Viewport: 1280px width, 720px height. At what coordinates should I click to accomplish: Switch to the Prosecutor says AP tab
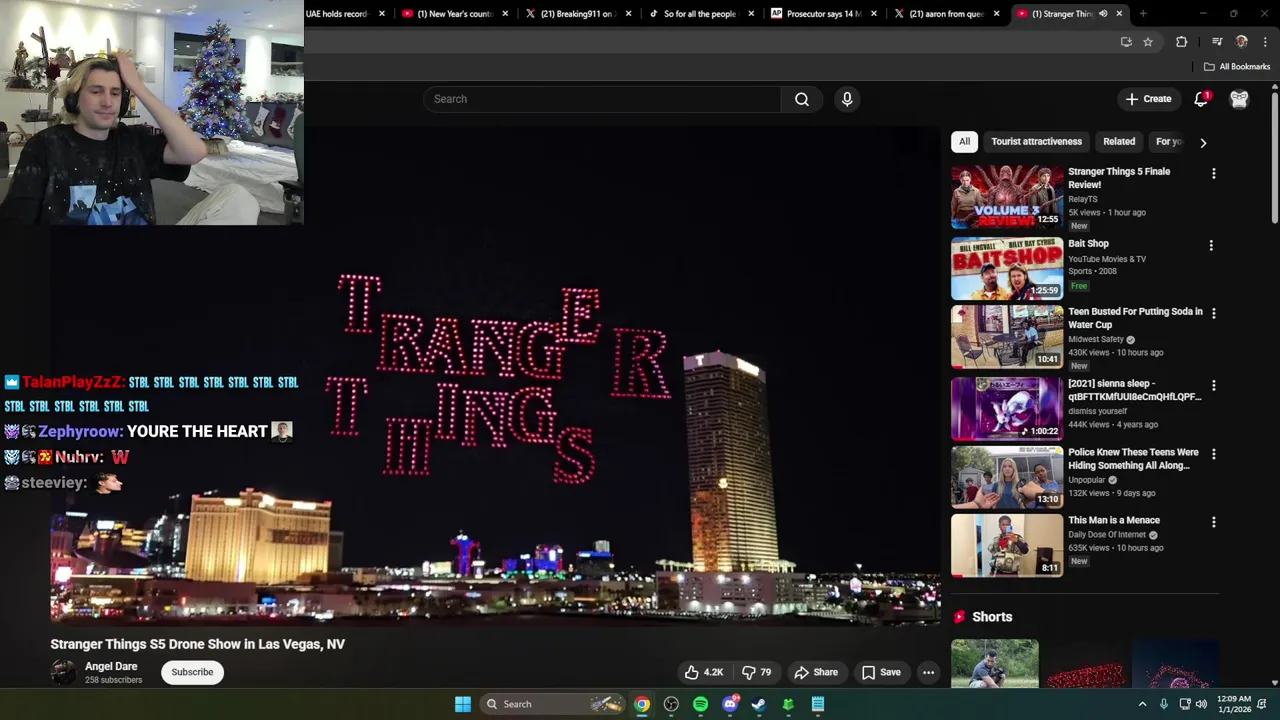825,14
